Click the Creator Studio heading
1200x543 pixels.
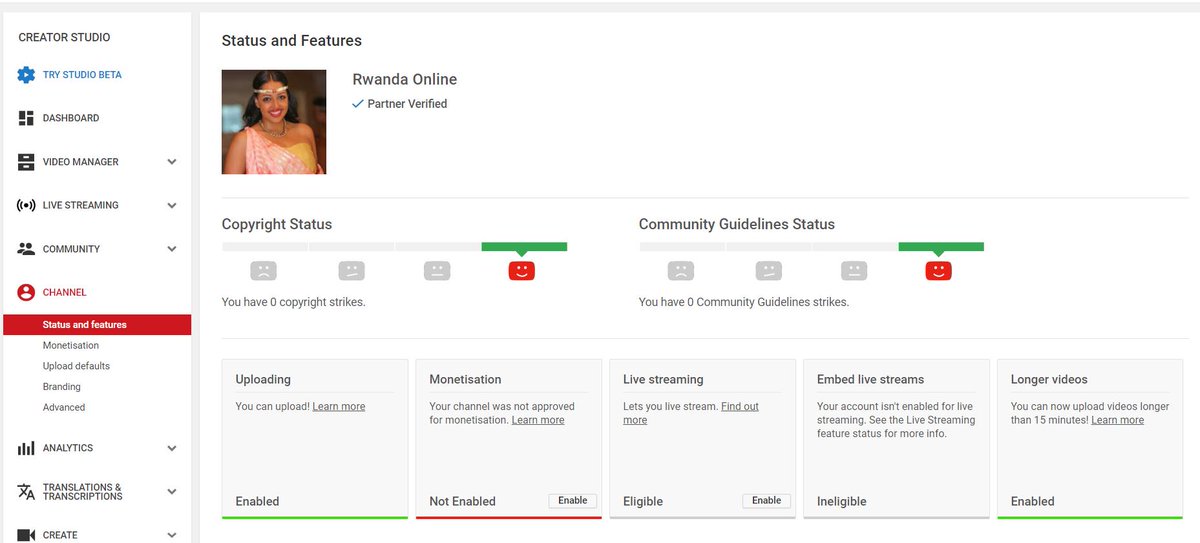[65, 37]
